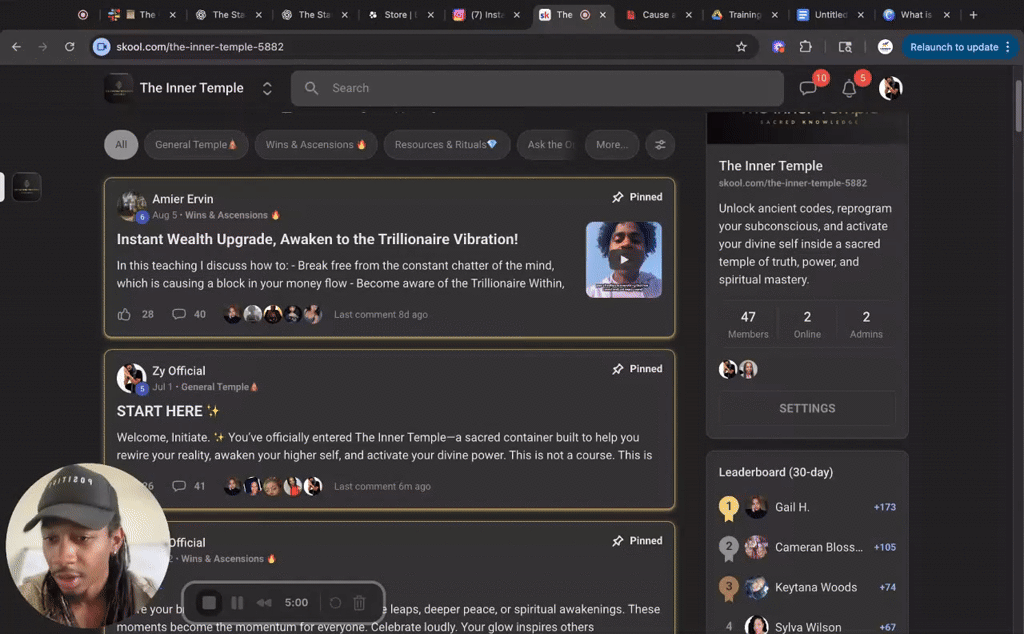View site information icon in address bar
Viewport: 1024px width, 634px height.
tap(101, 47)
